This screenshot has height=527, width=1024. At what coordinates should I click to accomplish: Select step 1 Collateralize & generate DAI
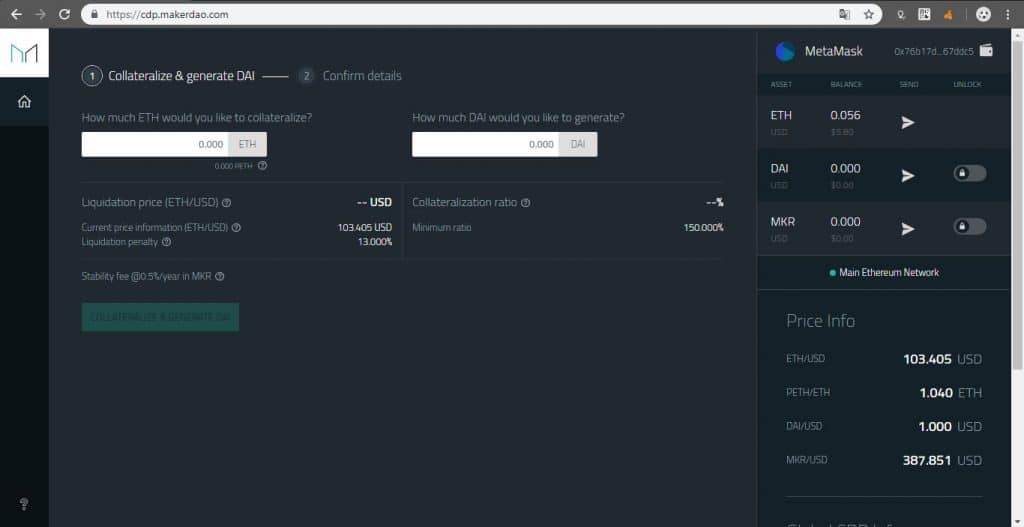(x=168, y=76)
